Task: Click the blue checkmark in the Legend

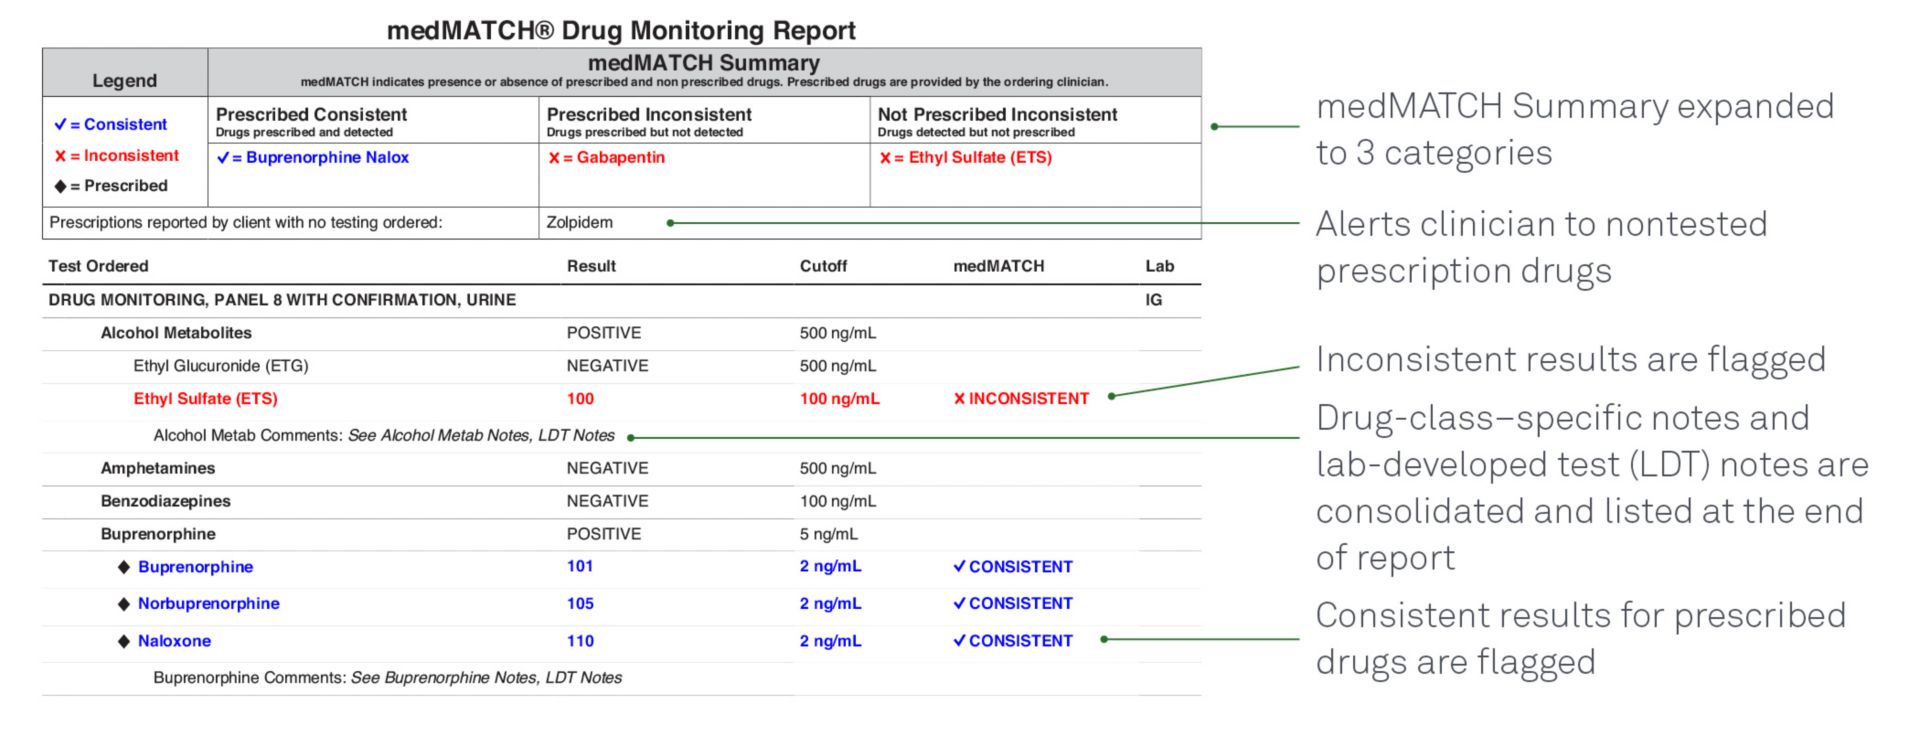Action: pyautogui.click(x=60, y=124)
